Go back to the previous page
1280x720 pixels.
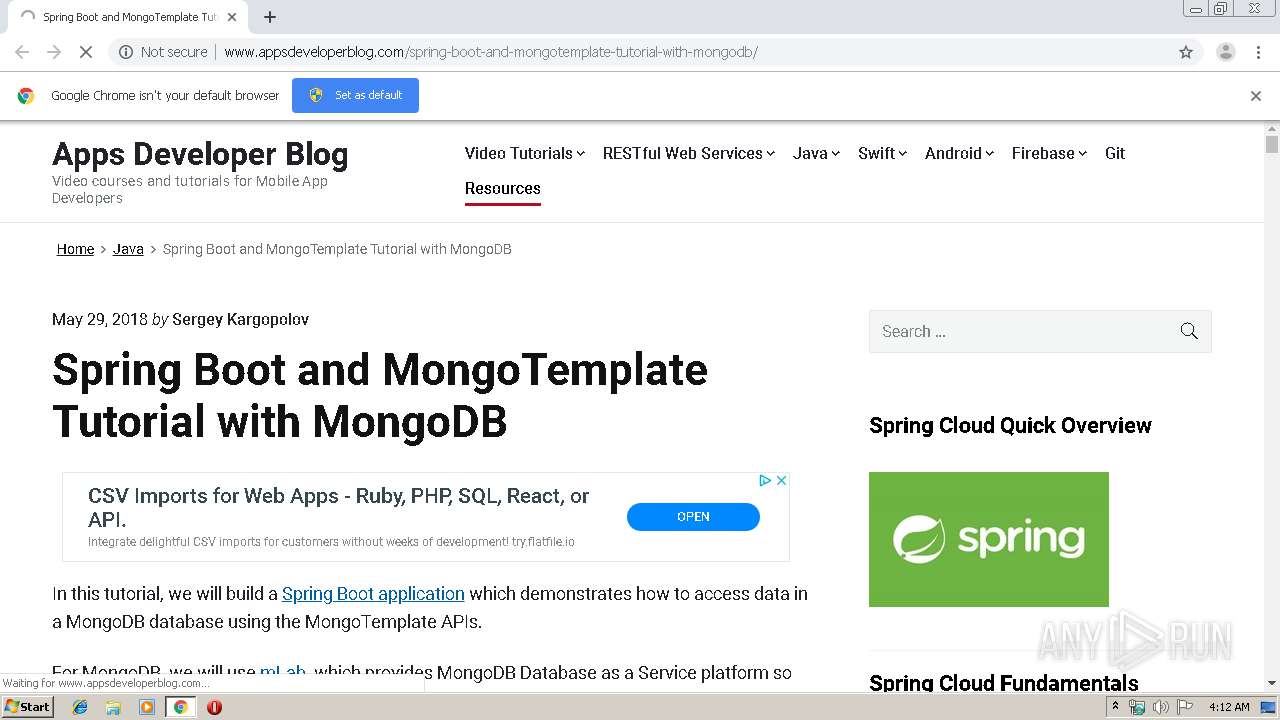[x=22, y=52]
